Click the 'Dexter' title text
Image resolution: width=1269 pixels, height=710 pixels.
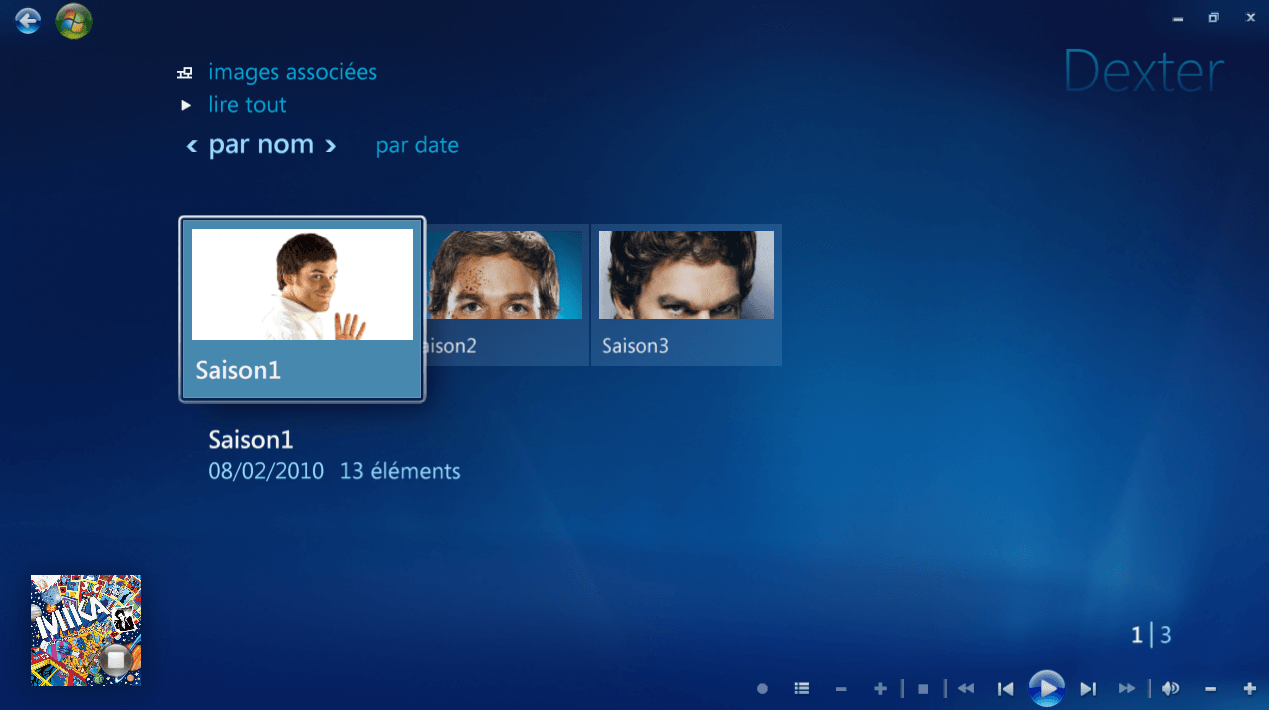click(1144, 72)
